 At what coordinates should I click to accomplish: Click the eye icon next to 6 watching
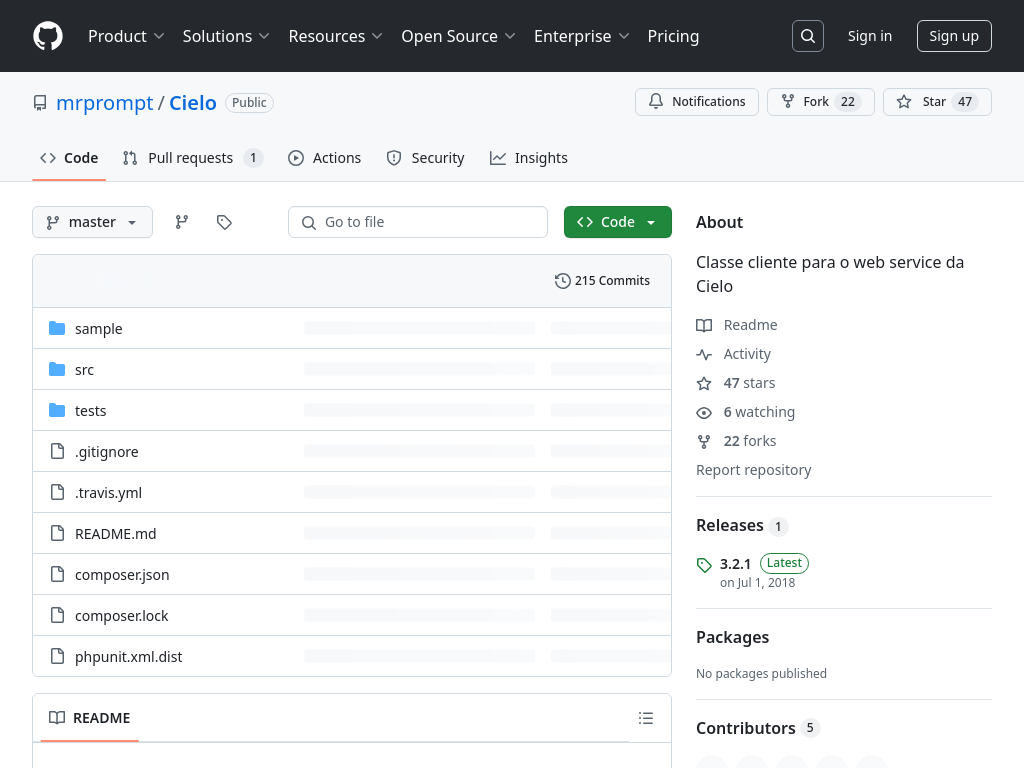pos(704,413)
